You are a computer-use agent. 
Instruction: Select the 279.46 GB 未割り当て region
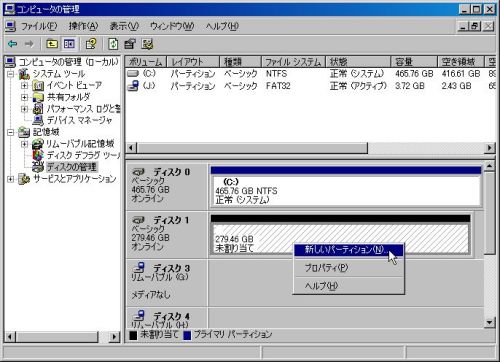pyautogui.click(x=340, y=238)
